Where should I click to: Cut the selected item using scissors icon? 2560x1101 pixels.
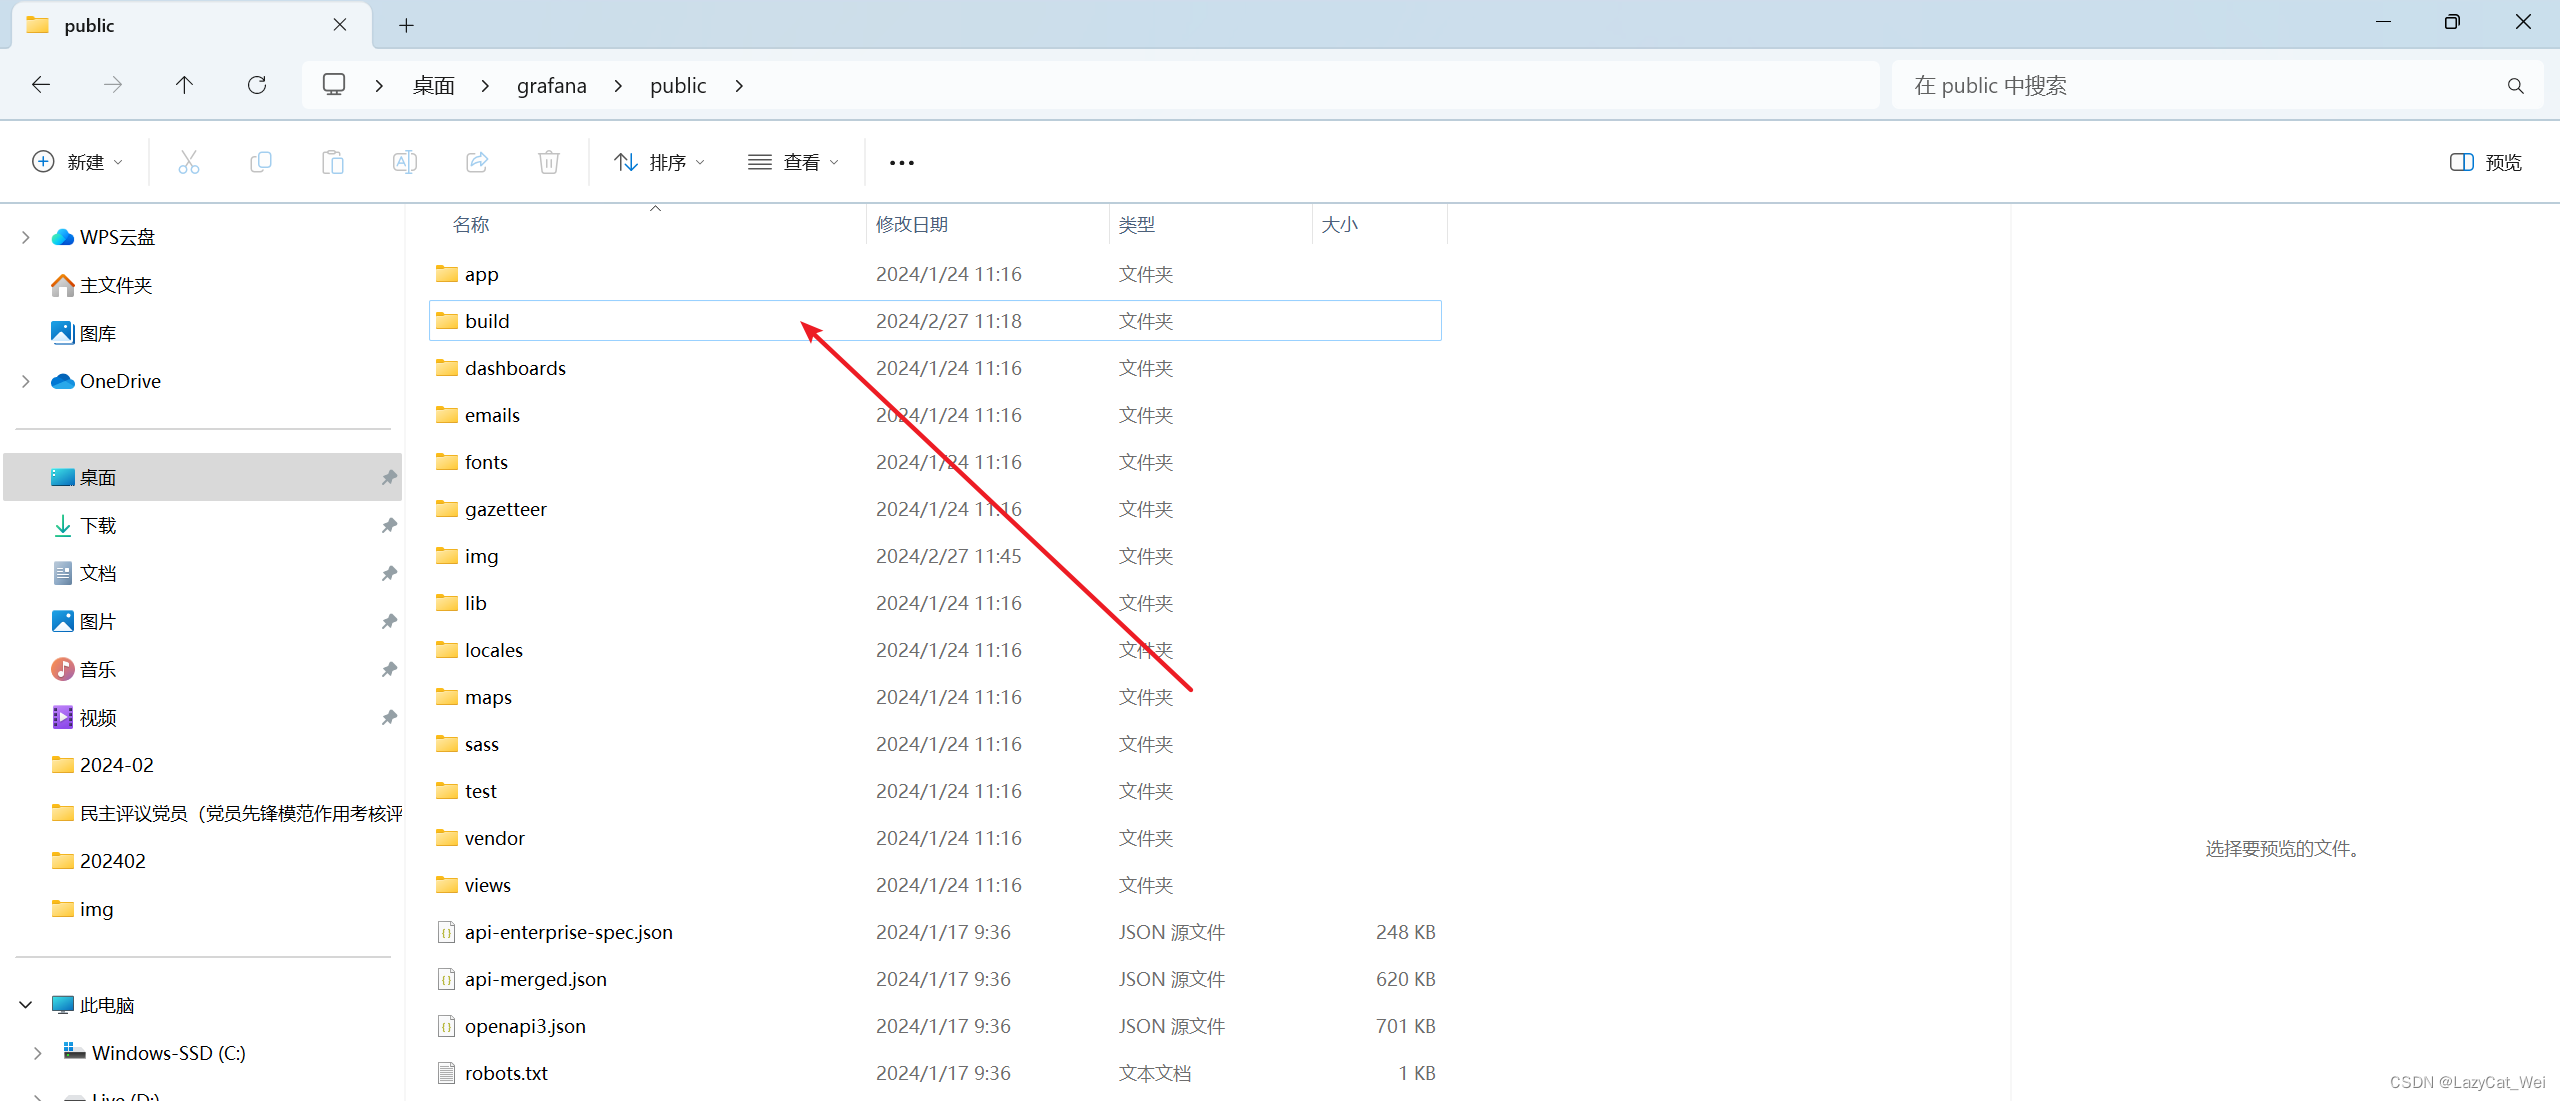[189, 161]
